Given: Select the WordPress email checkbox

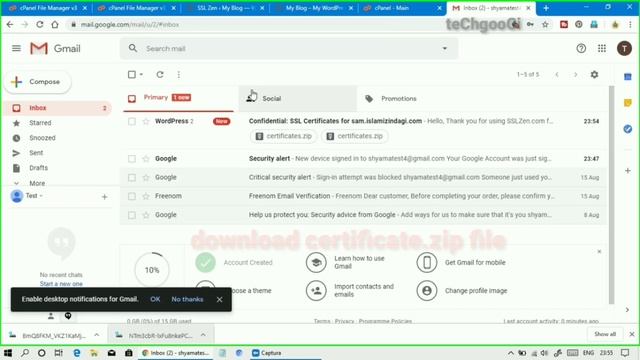Looking at the screenshot, I should (x=131, y=121).
